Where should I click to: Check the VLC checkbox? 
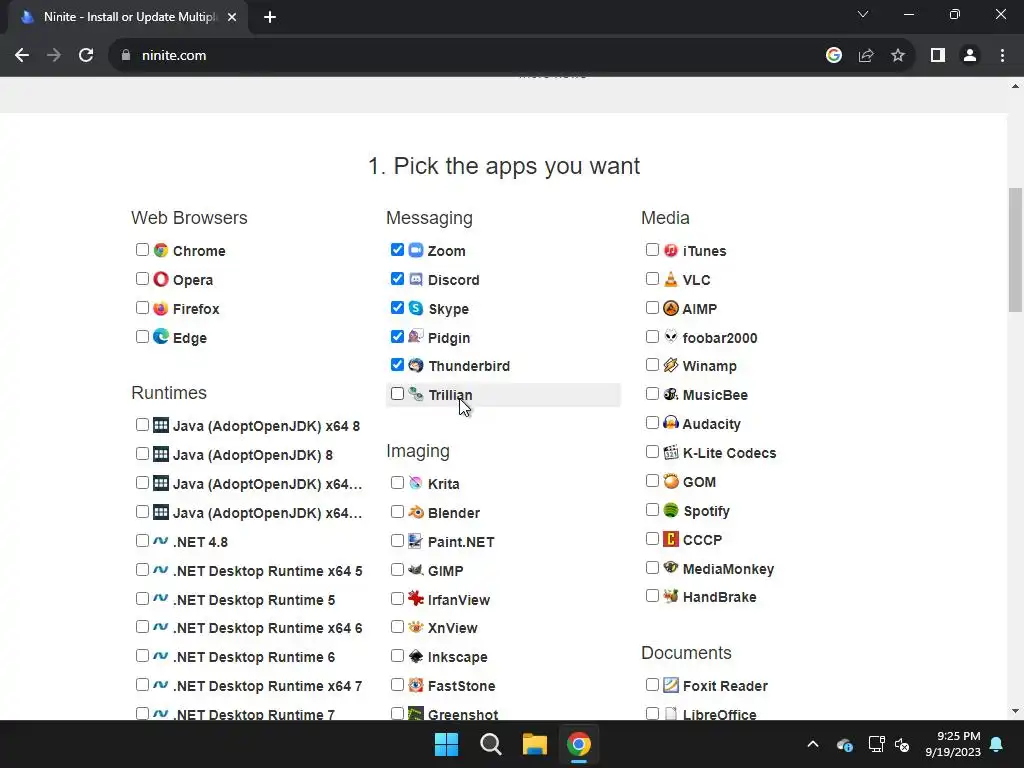pyautogui.click(x=652, y=278)
